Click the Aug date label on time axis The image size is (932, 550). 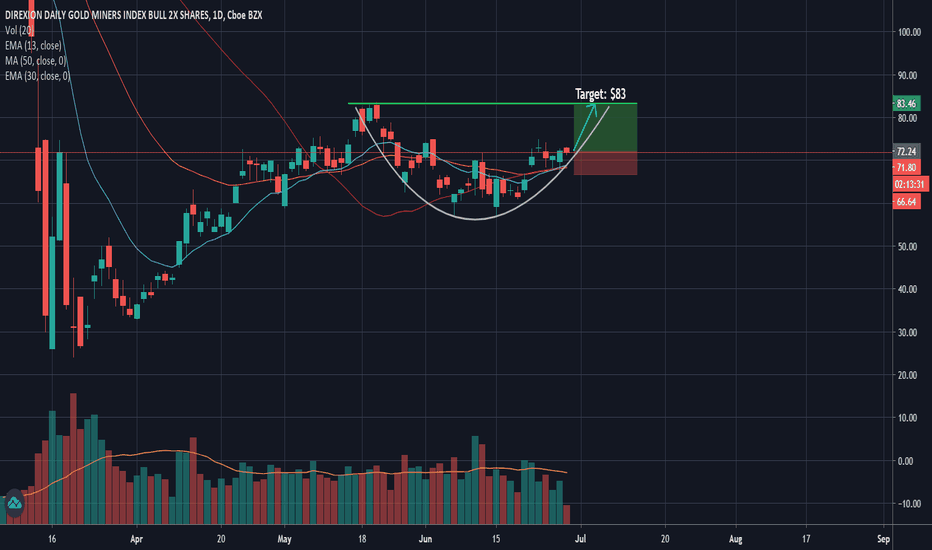pos(735,539)
